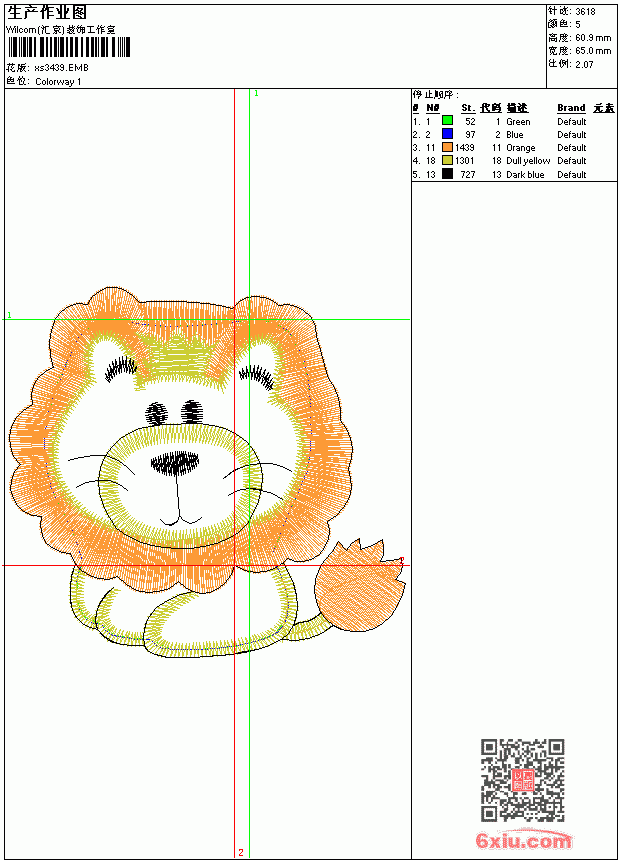Select the Orange row description text
The image size is (620, 860).
520,148
